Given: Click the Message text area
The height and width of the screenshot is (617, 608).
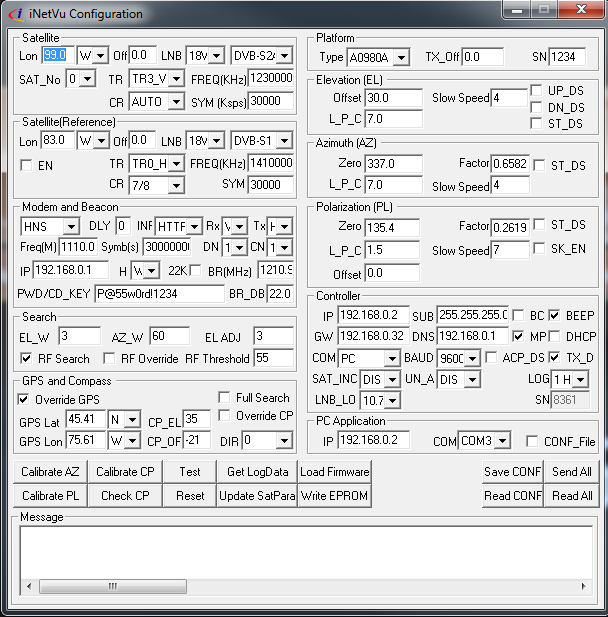Looking at the screenshot, I should click(306, 552).
